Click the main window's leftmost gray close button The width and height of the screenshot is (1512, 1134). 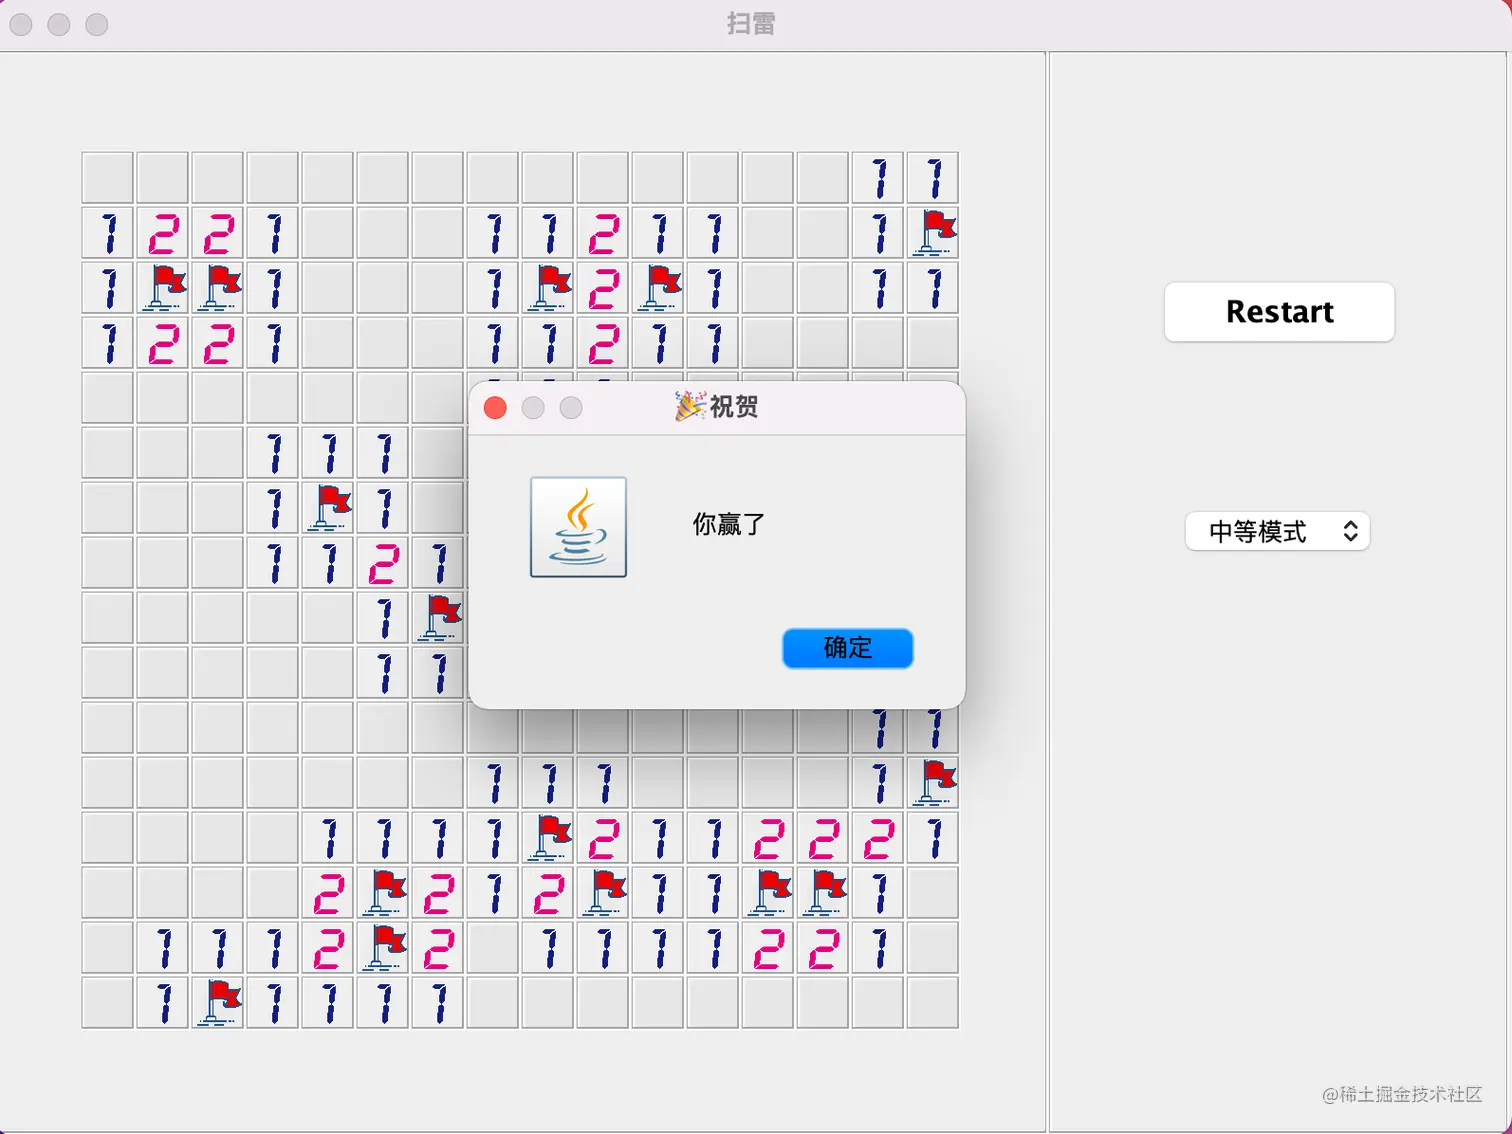click(x=21, y=24)
